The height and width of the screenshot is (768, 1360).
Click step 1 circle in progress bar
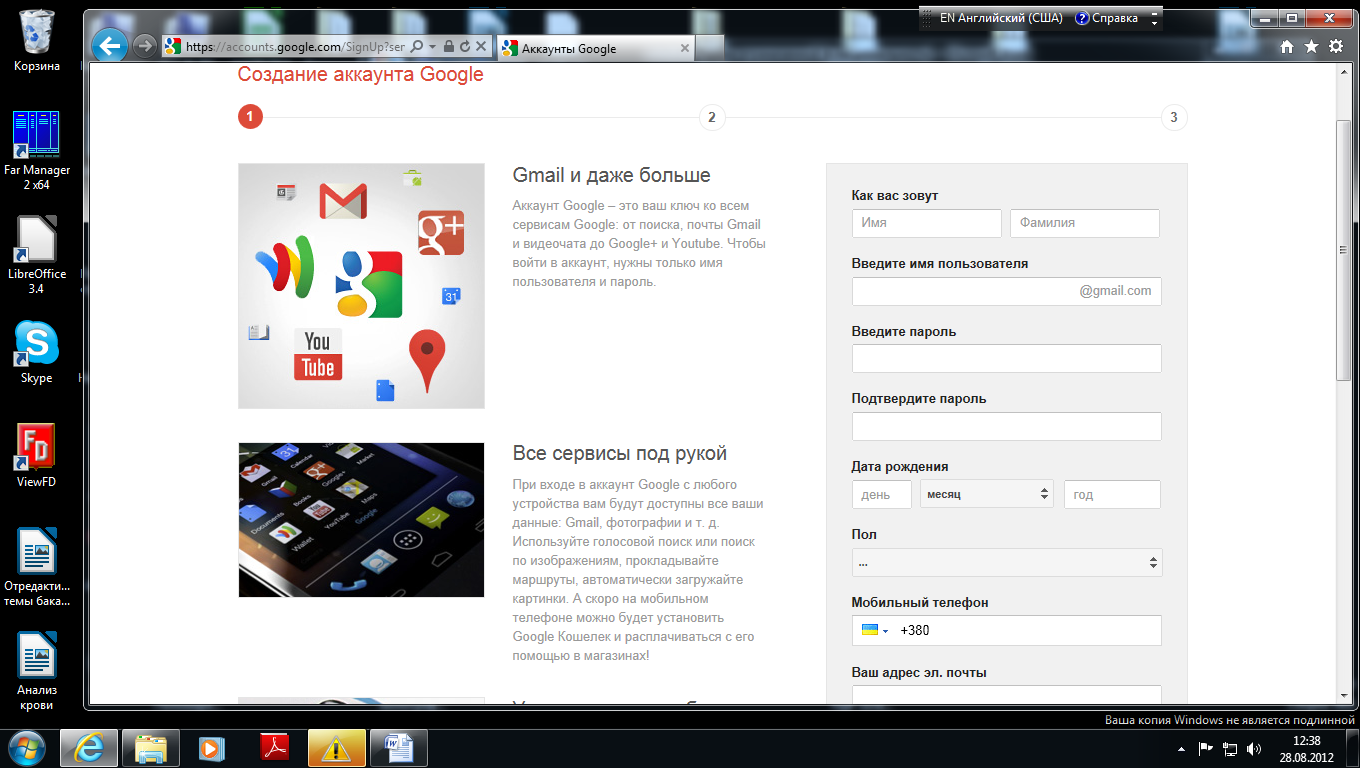pyautogui.click(x=250, y=117)
